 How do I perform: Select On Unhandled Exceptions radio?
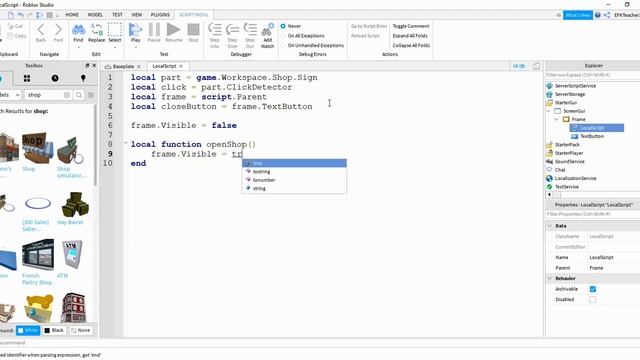point(283,46)
